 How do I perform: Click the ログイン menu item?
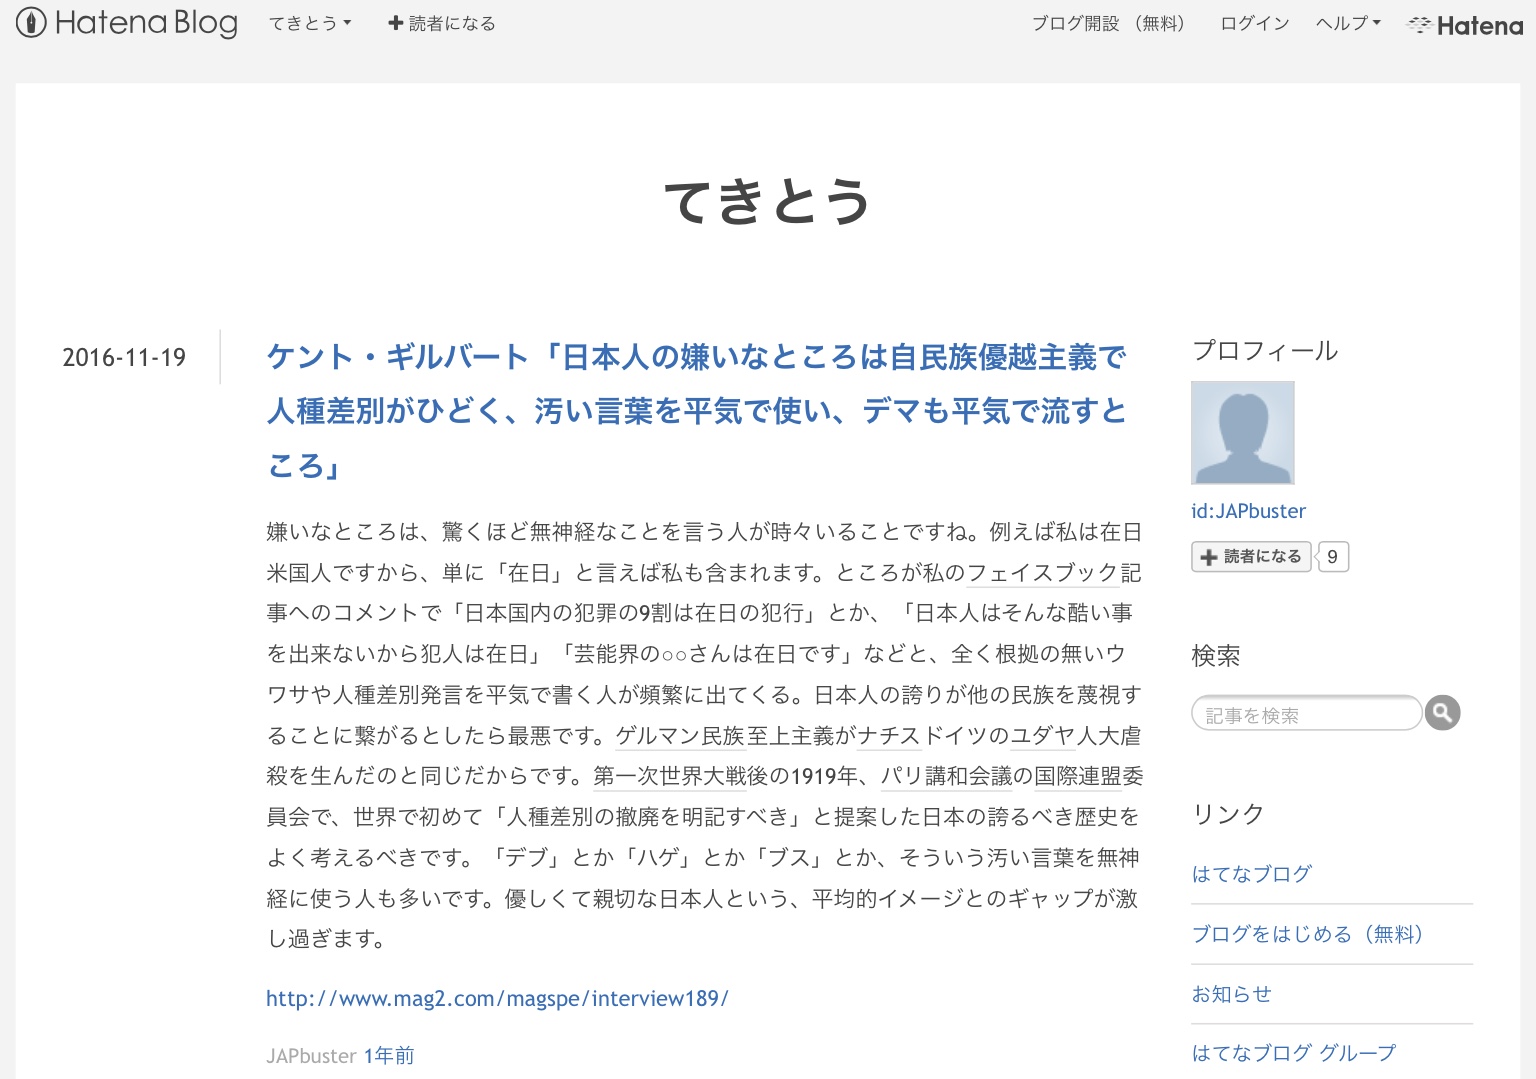[1254, 23]
